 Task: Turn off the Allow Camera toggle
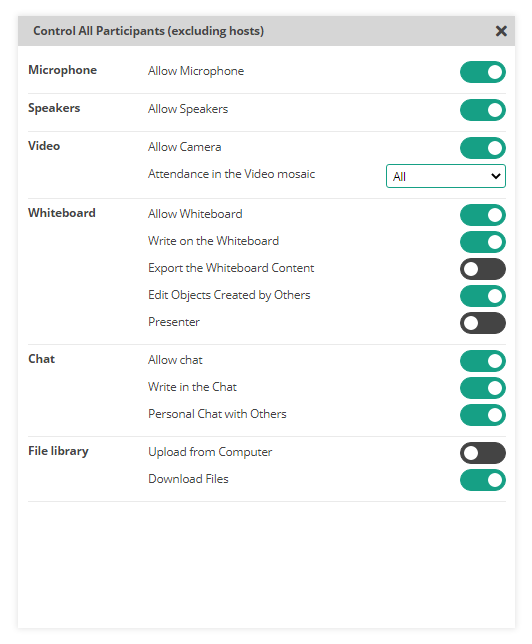pyautogui.click(x=483, y=148)
